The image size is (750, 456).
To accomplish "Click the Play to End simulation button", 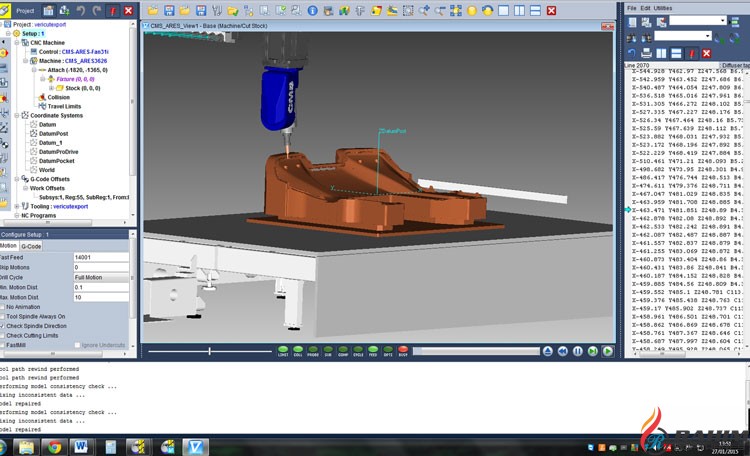I will click(x=608, y=351).
